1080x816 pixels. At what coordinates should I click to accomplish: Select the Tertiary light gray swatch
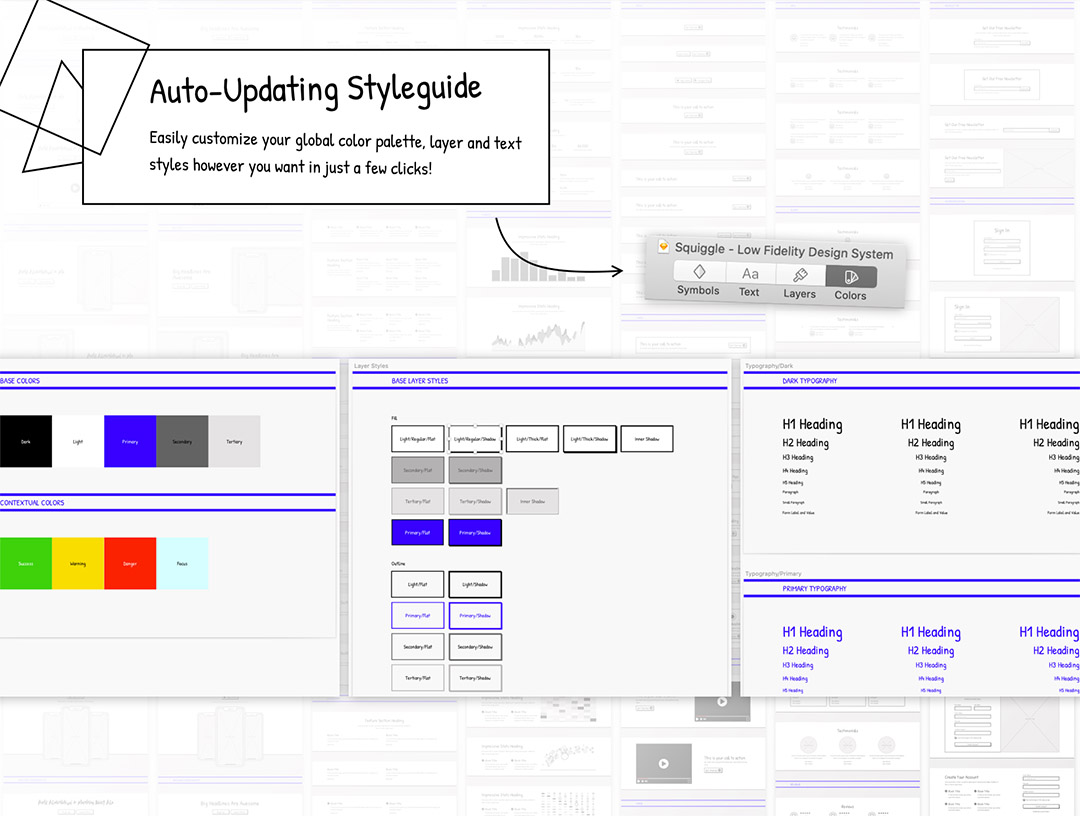(x=234, y=441)
